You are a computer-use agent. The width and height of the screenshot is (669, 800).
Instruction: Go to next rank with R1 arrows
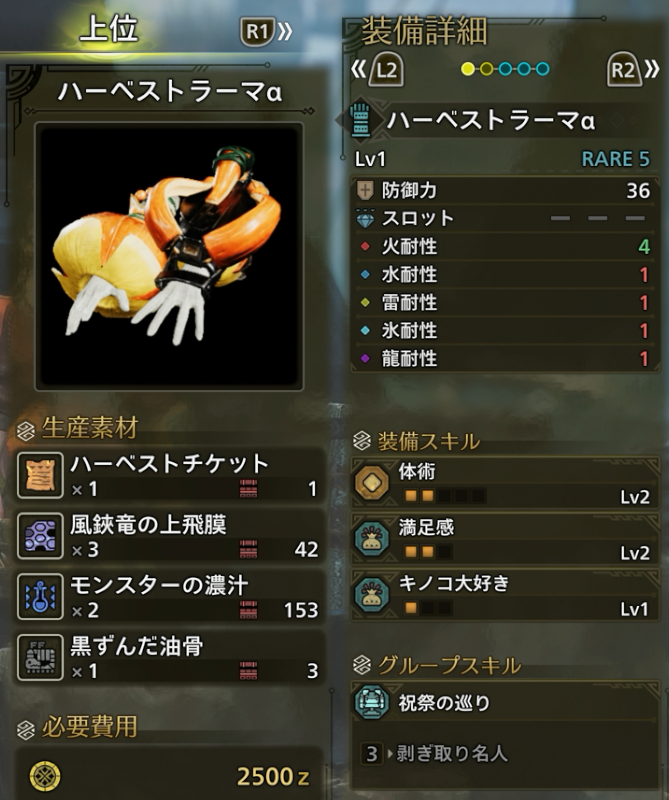[266, 32]
